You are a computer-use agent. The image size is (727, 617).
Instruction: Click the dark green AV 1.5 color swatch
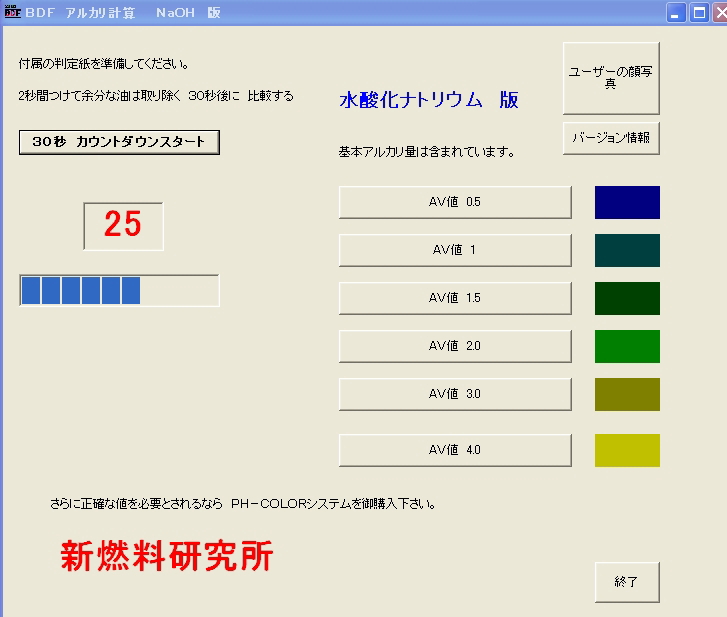coord(627,298)
